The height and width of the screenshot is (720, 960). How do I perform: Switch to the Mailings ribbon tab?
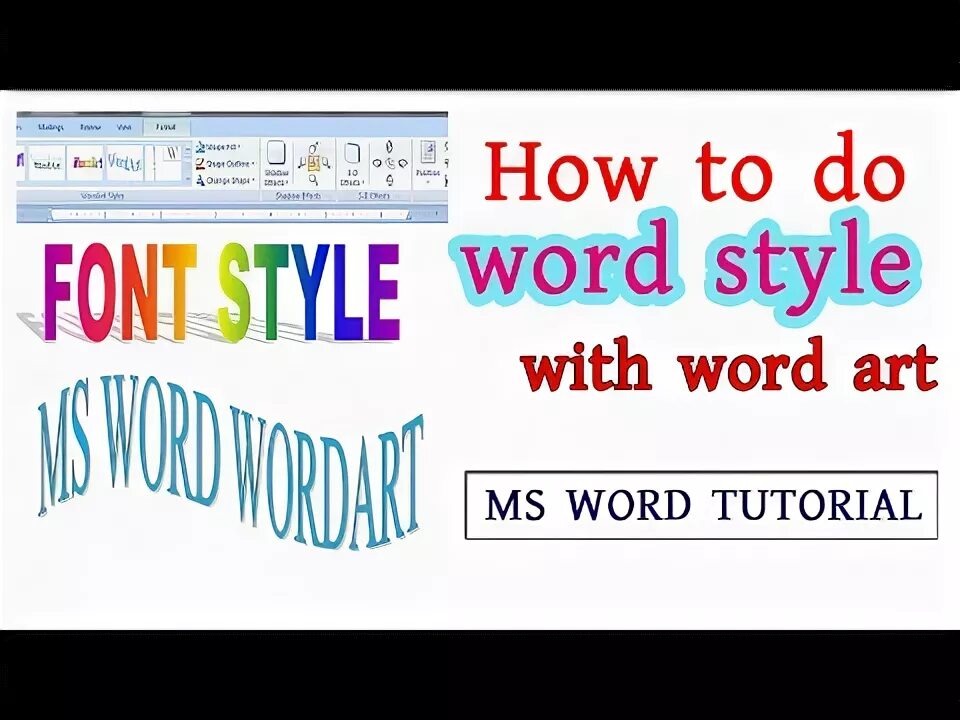[x=51, y=127]
